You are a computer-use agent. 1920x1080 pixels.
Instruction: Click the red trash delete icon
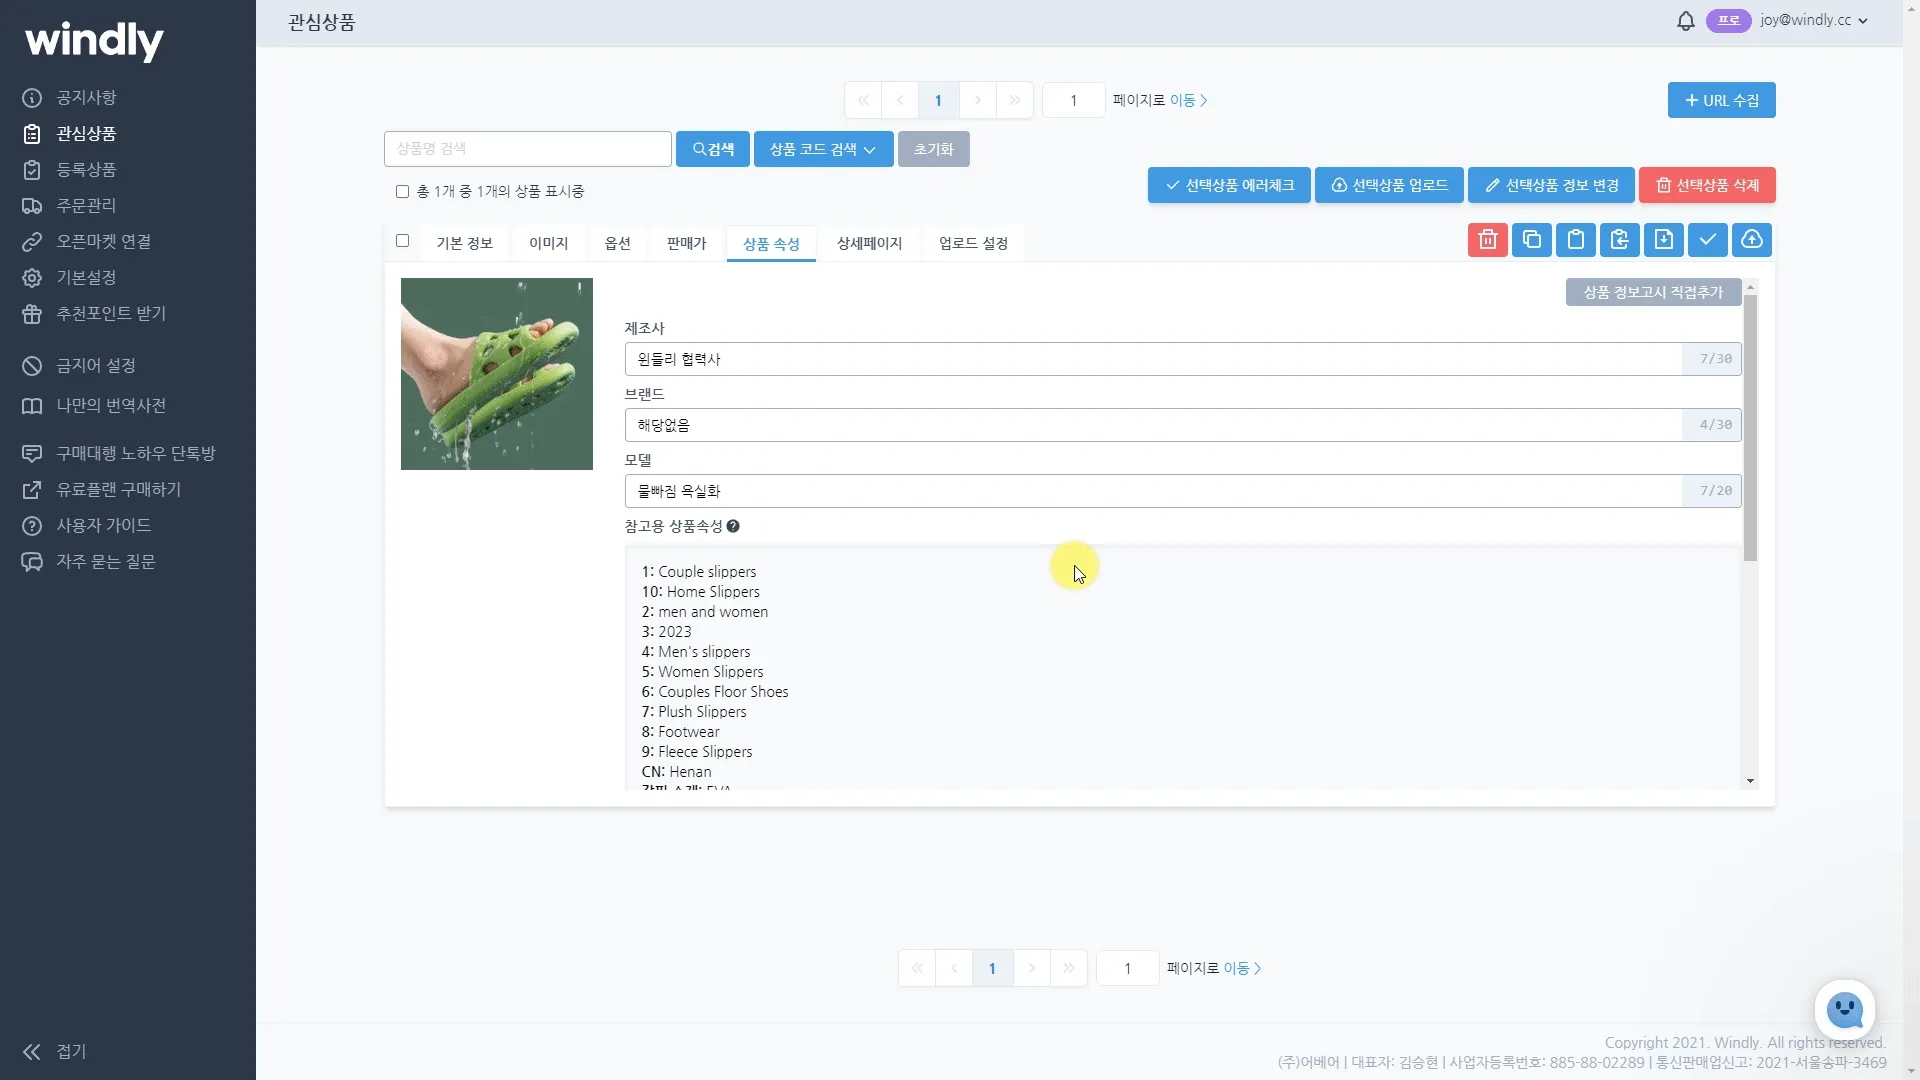coord(1487,240)
